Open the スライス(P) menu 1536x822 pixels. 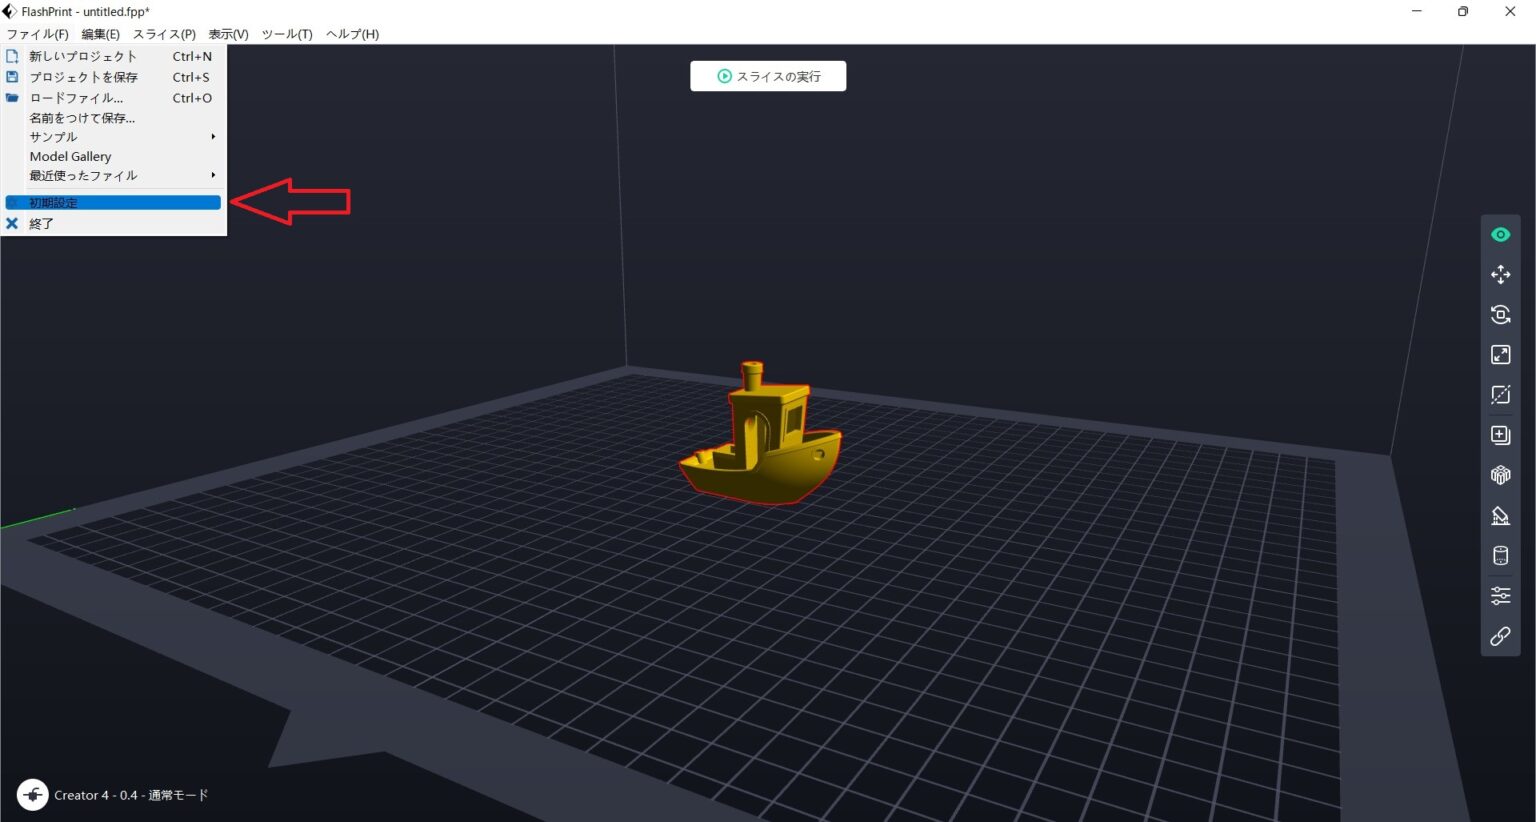click(x=164, y=34)
